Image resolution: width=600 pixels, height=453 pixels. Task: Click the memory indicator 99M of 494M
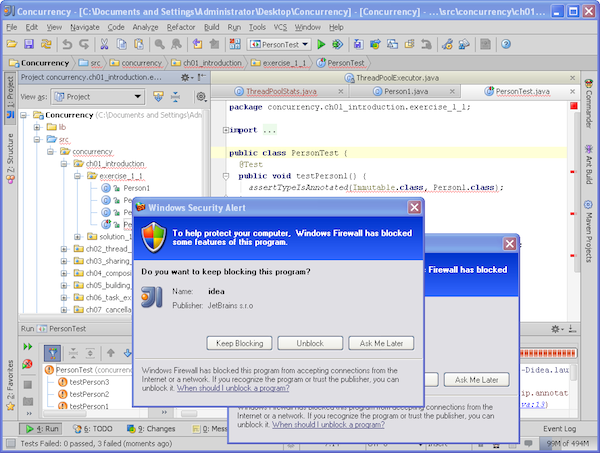click(x=567, y=443)
